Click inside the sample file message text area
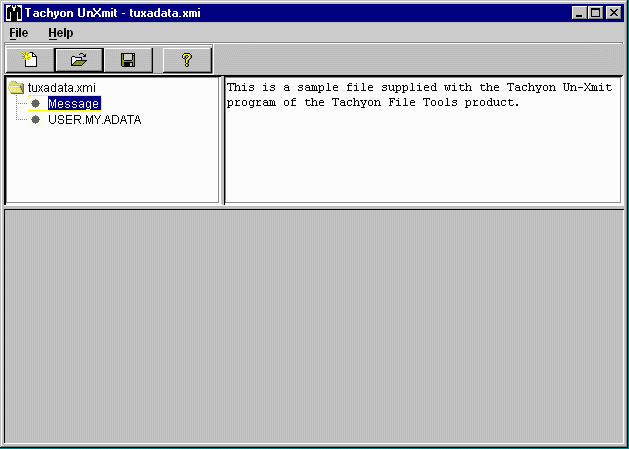The width and height of the screenshot is (629, 449). pyautogui.click(x=422, y=140)
